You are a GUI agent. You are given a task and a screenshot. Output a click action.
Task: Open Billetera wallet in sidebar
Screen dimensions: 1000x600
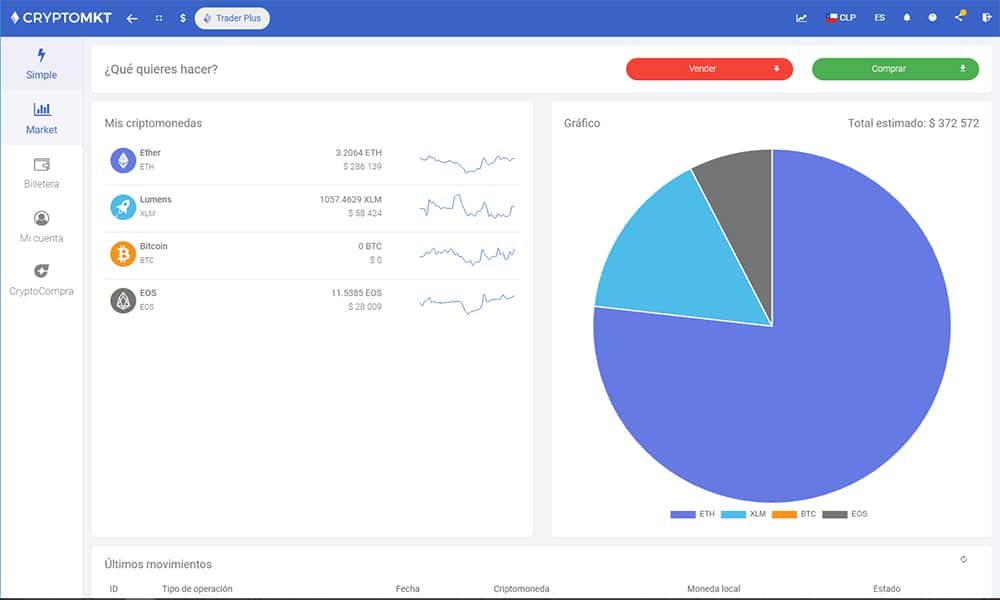tap(41, 173)
